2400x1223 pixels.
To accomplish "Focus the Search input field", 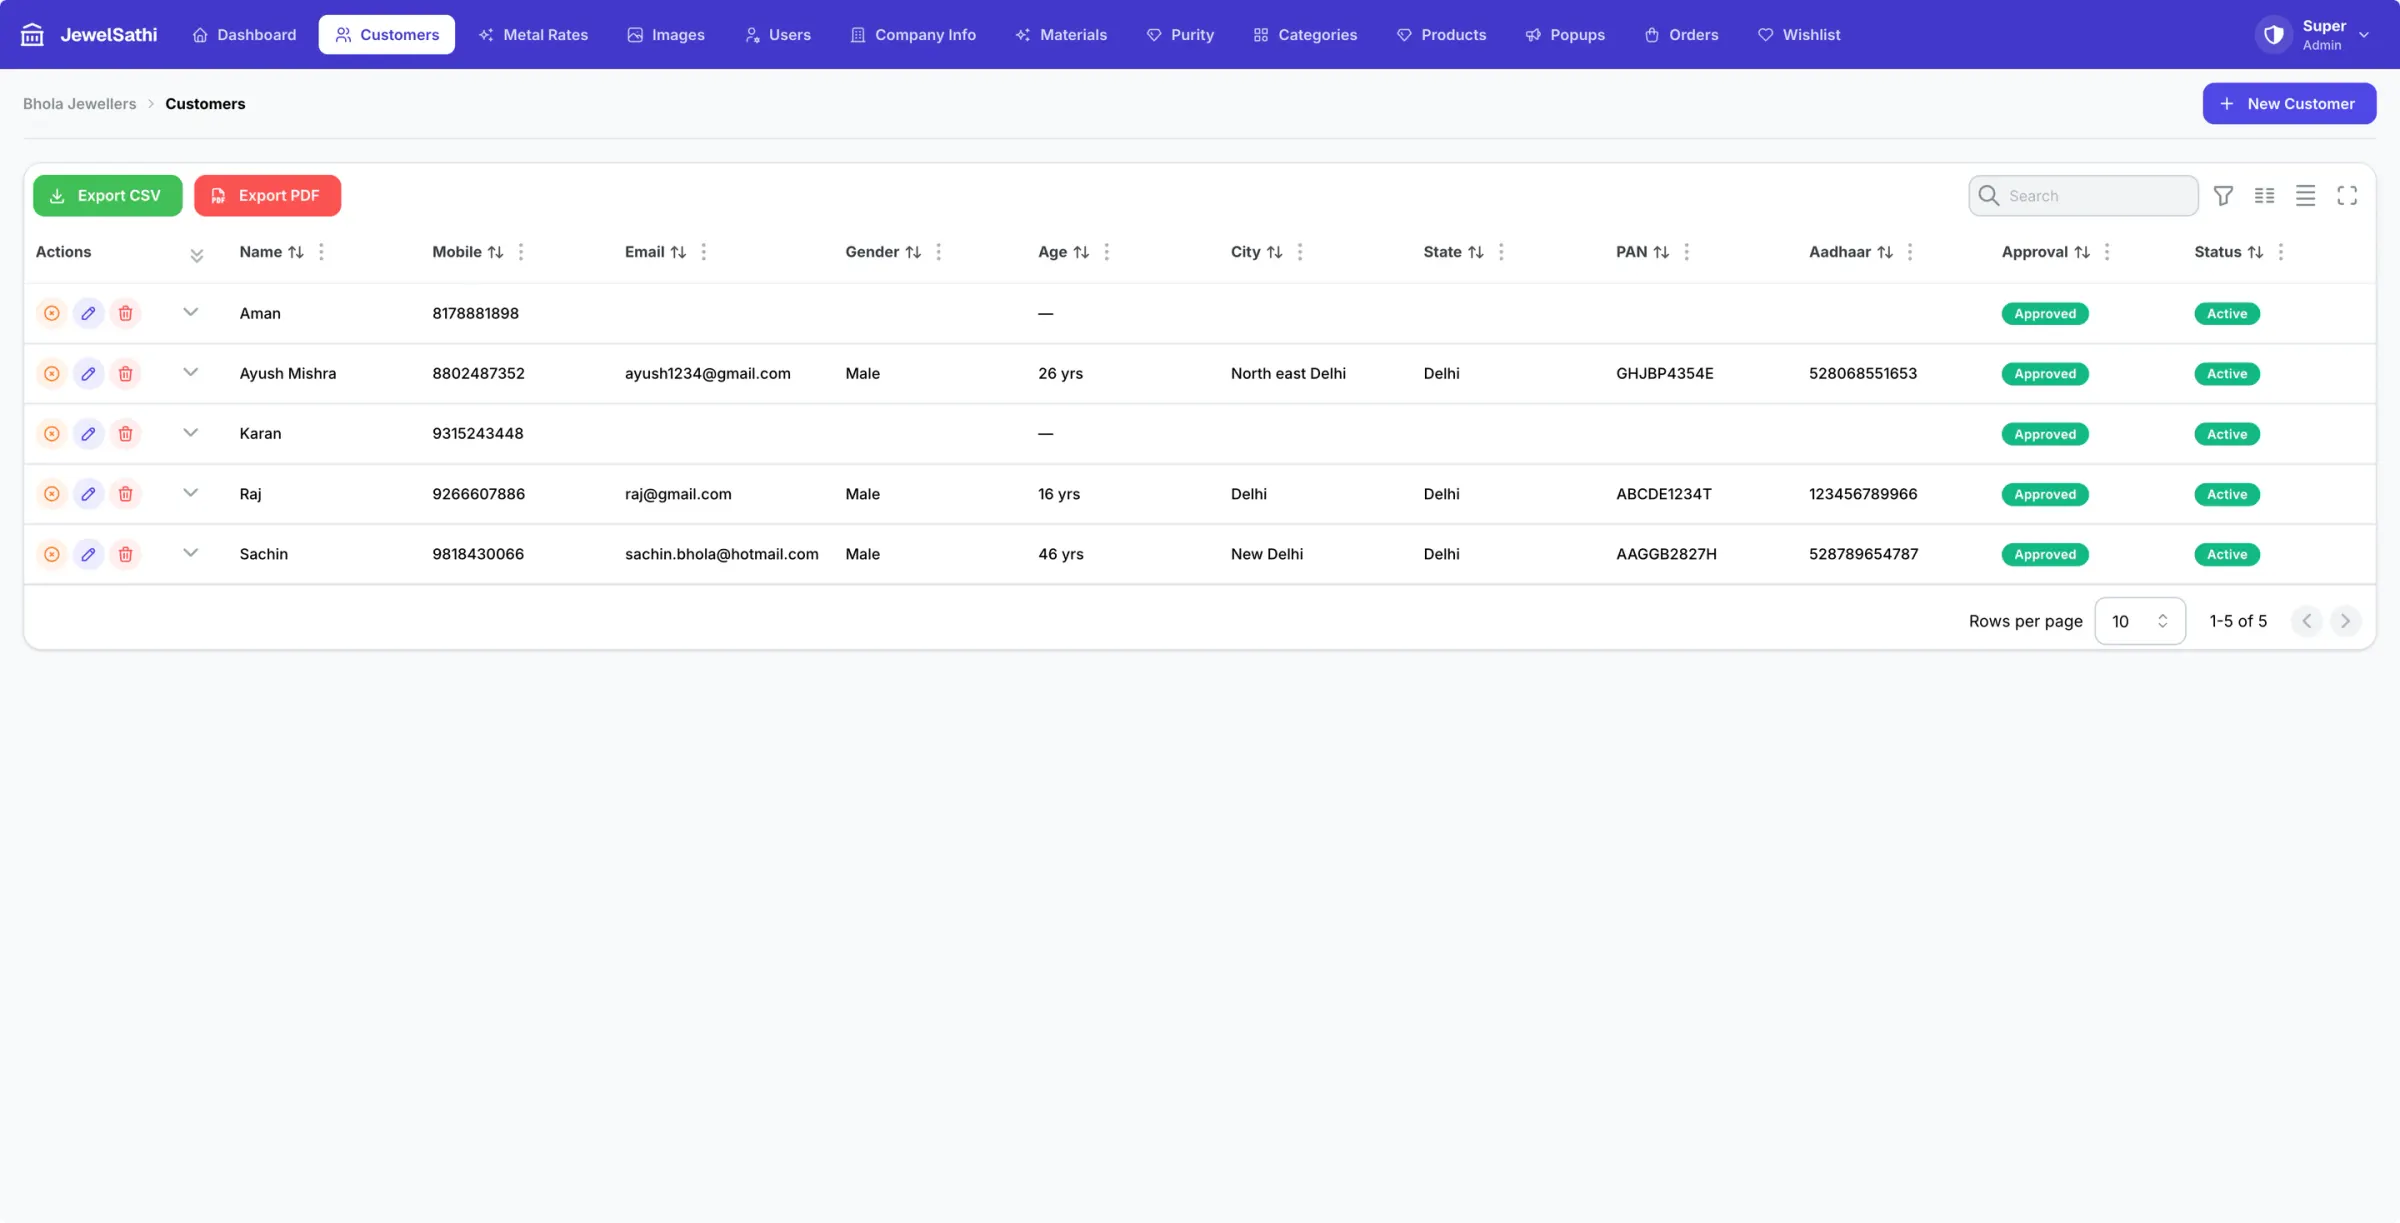I will (x=2083, y=195).
